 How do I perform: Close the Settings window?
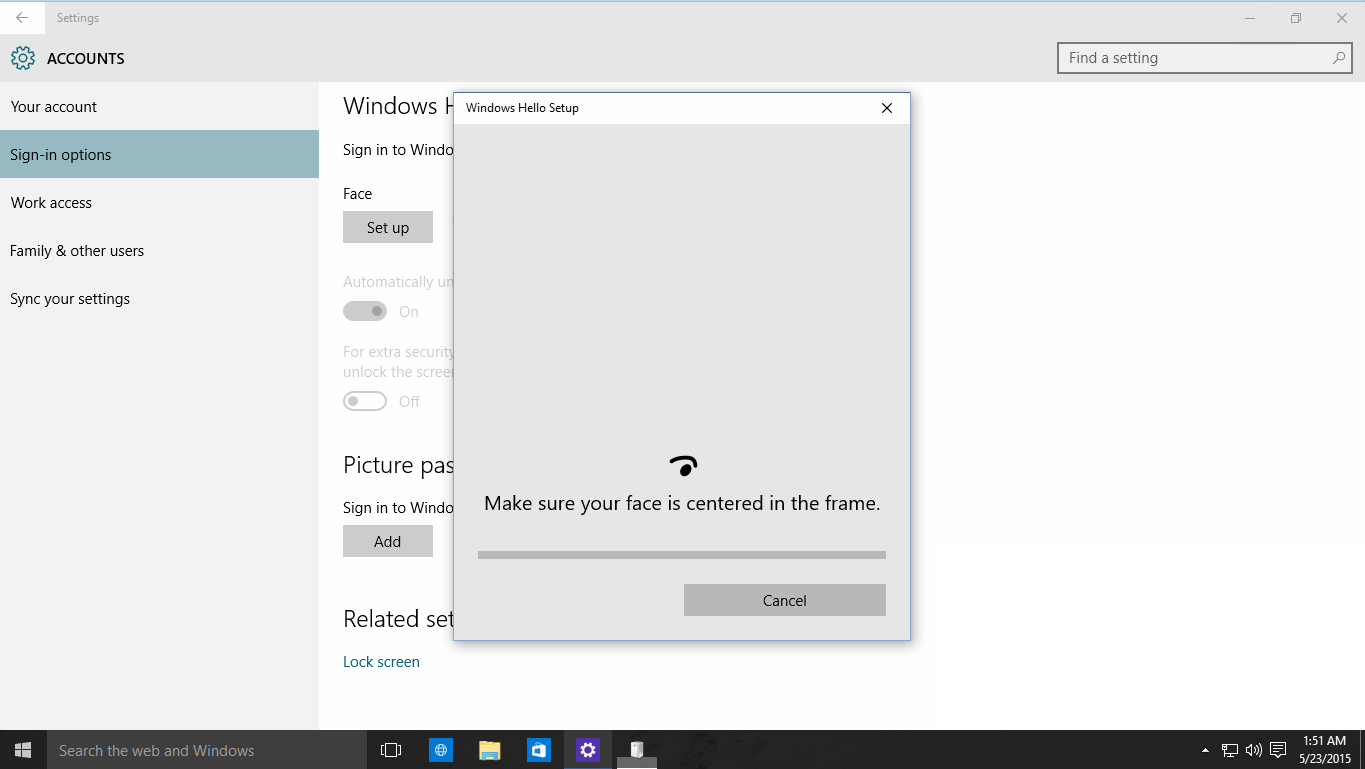point(1342,18)
